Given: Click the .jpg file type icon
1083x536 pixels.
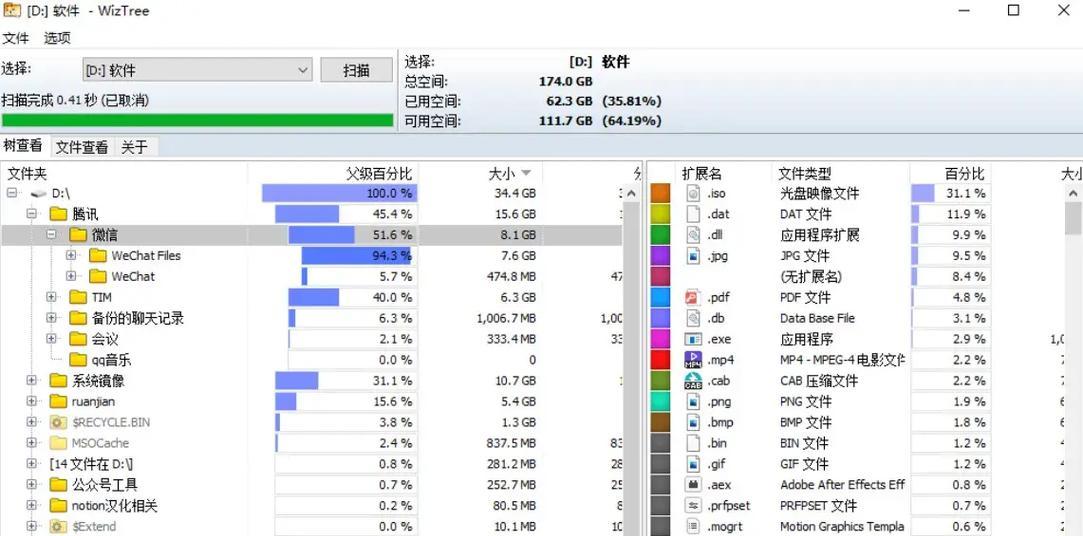Looking at the screenshot, I should (693, 256).
